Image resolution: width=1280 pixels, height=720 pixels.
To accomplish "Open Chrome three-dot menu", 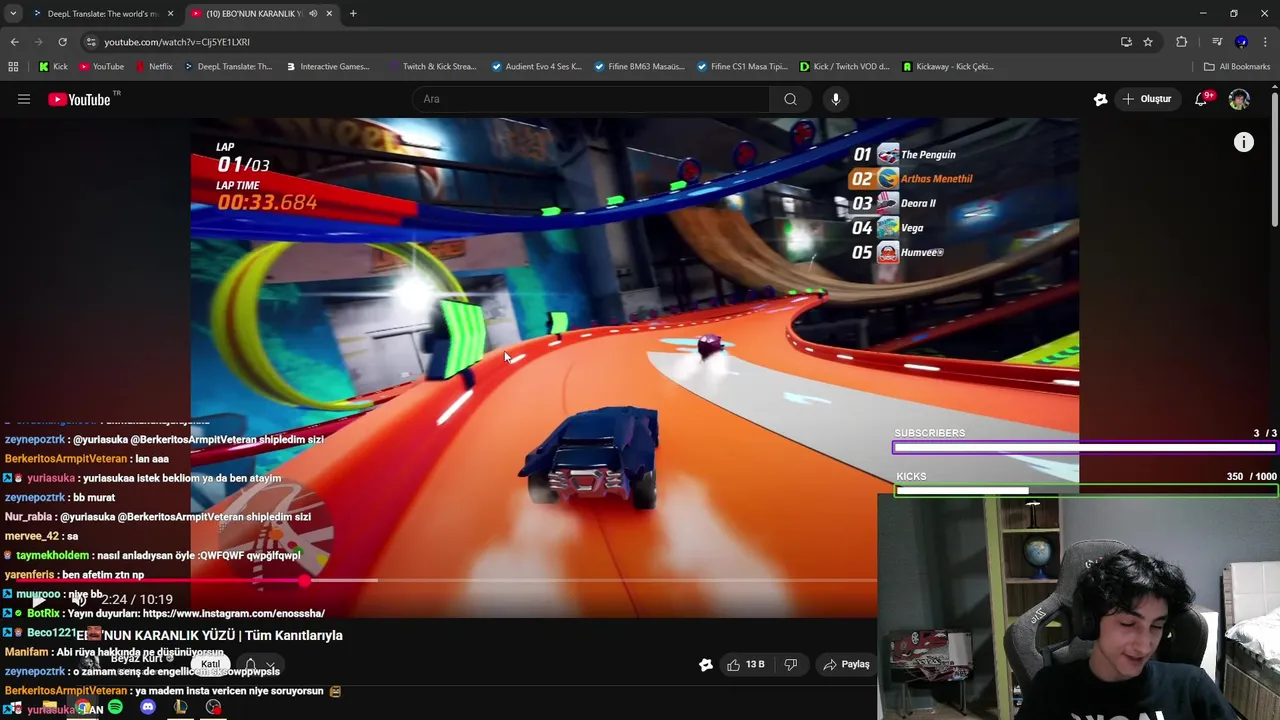I will (1266, 42).
